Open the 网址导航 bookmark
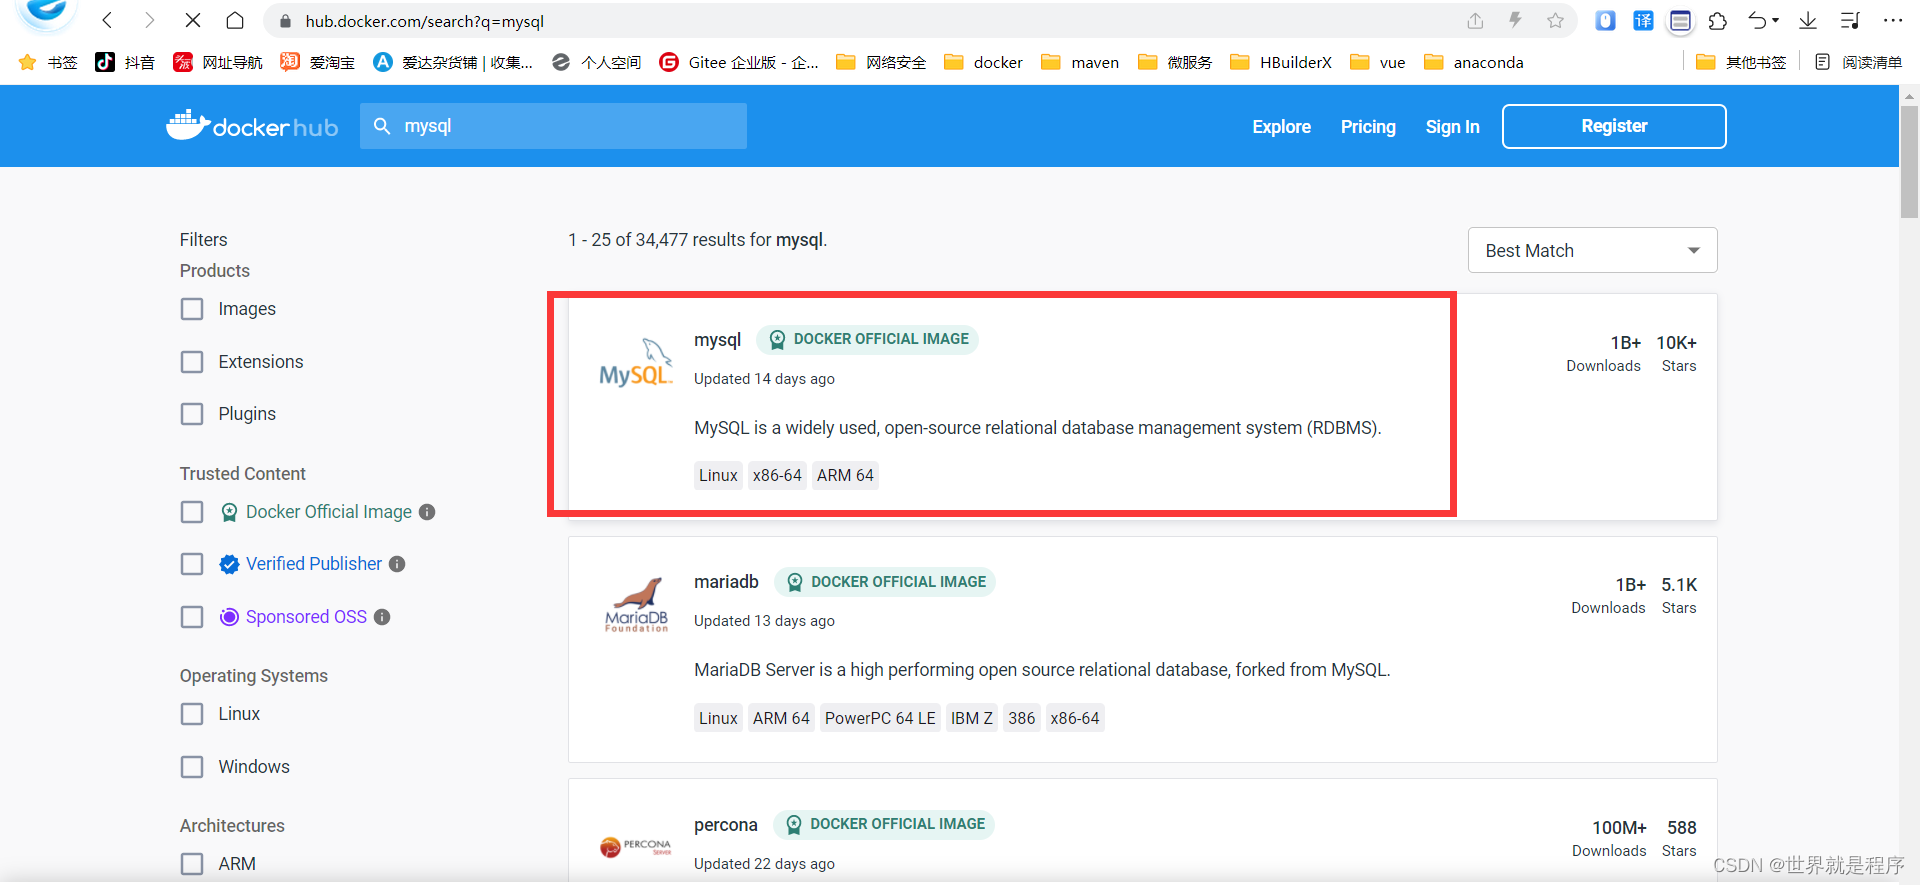1920x885 pixels. 218,62
